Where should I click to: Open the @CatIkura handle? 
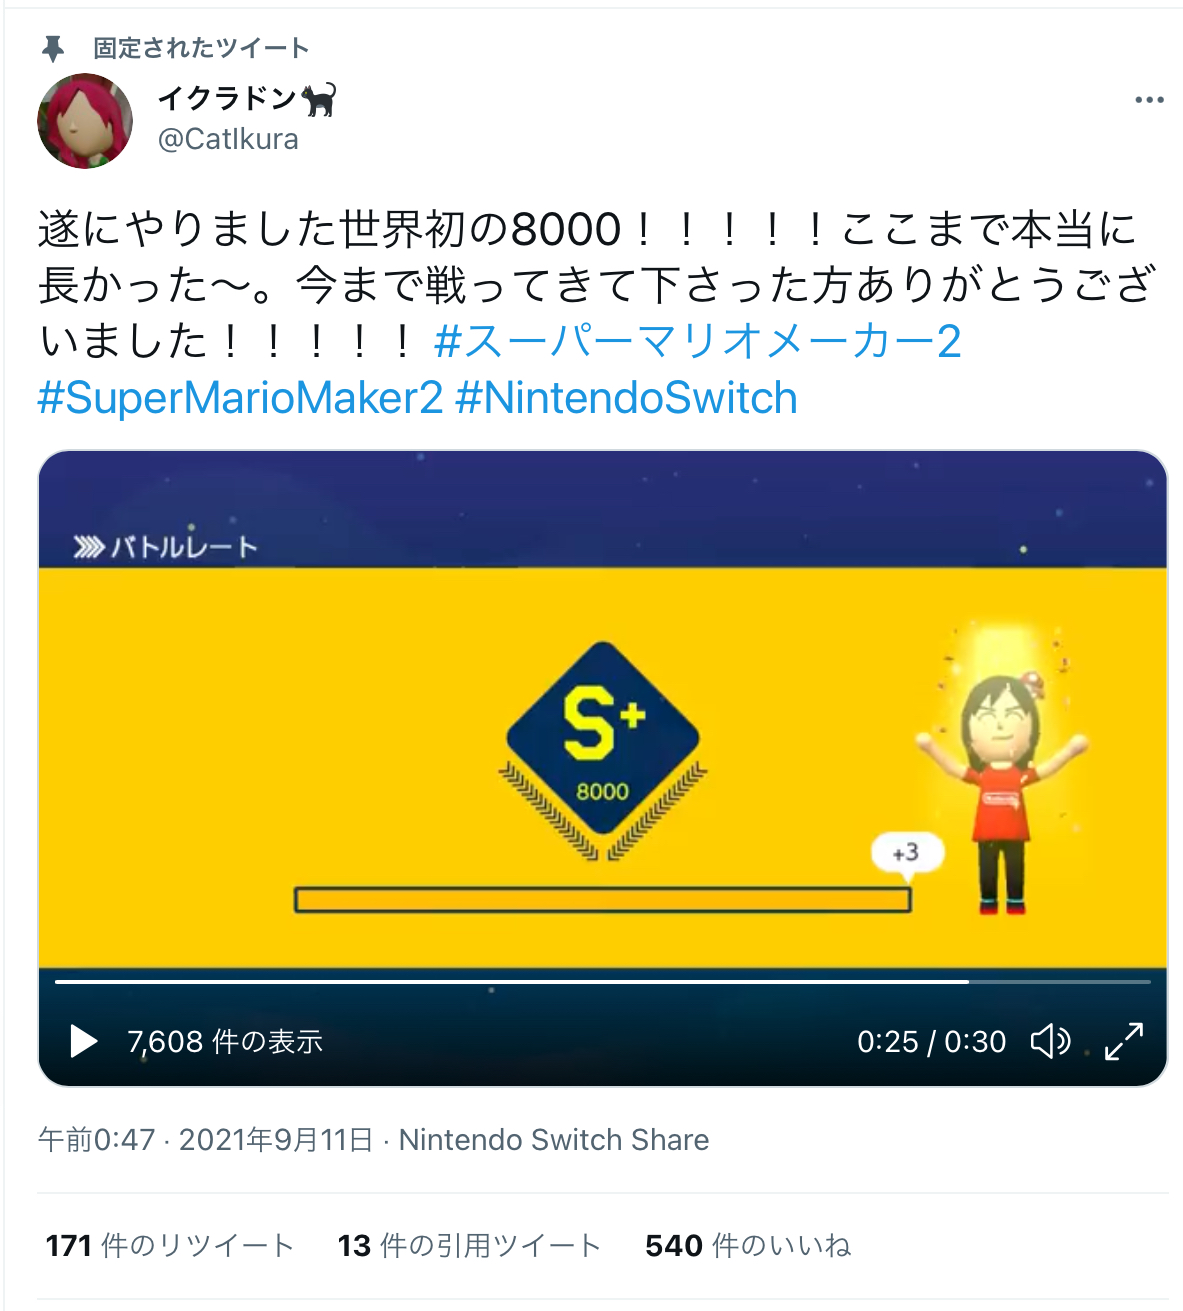tap(228, 139)
